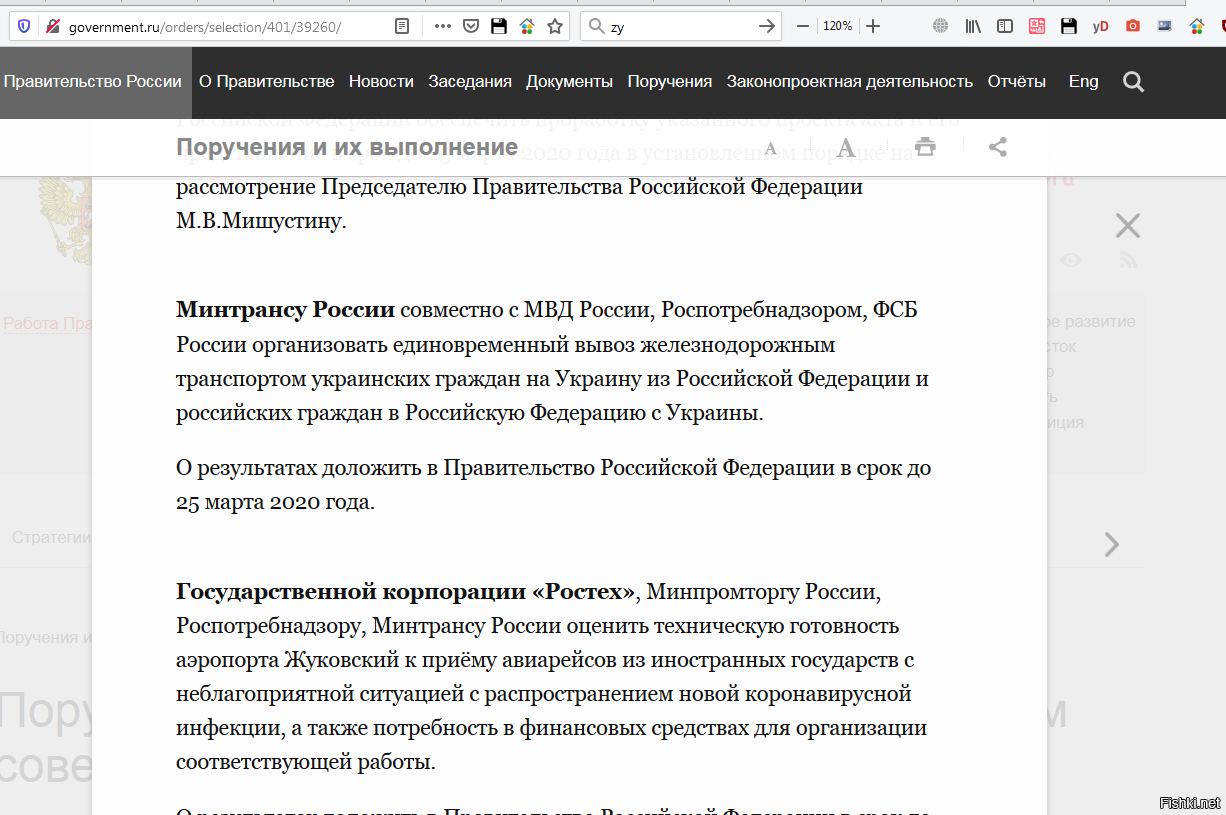The image size is (1226, 815).
Task: Click the tracking protection shield icon
Action: coord(24,26)
